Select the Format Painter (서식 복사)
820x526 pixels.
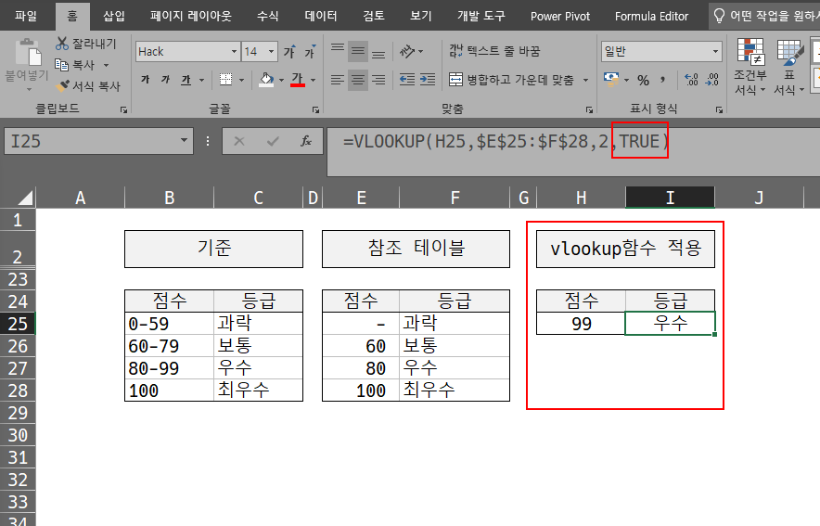click(x=88, y=86)
